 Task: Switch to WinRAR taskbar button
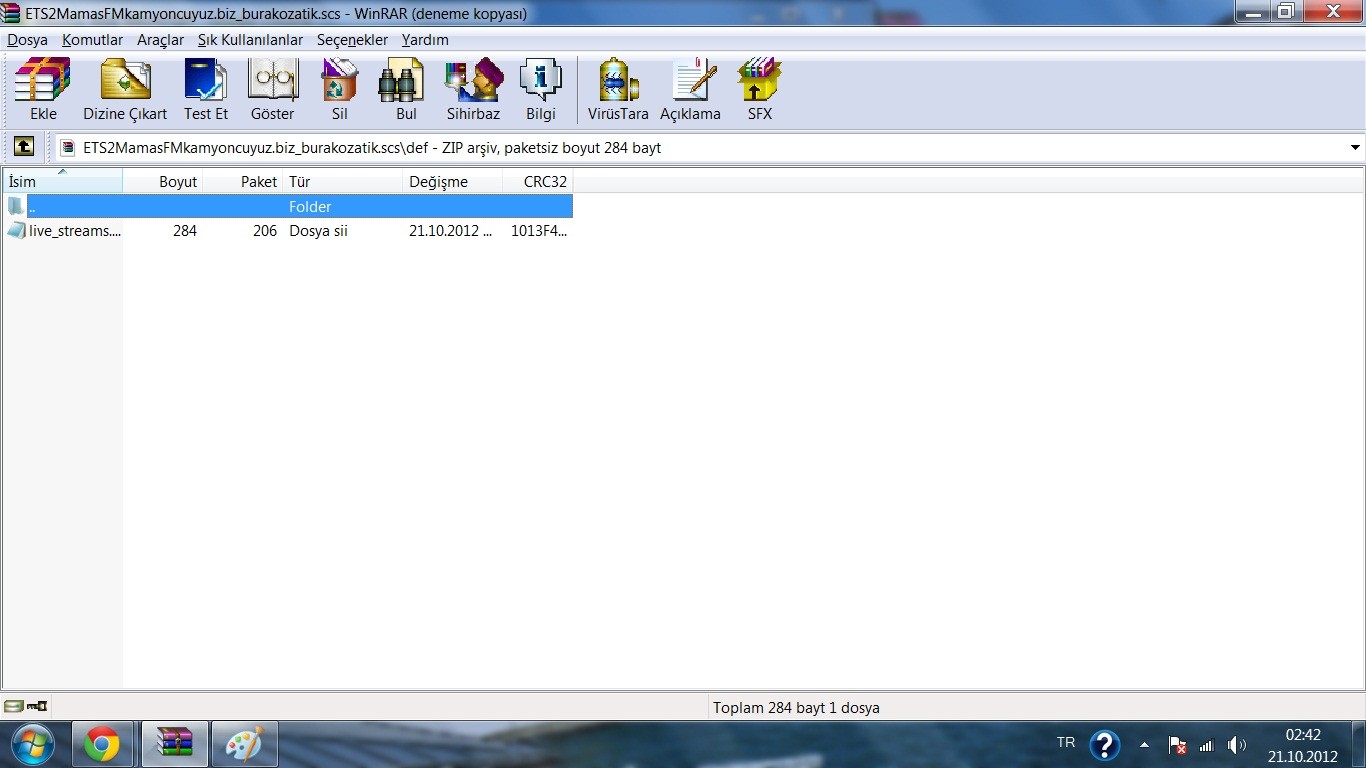pos(174,744)
